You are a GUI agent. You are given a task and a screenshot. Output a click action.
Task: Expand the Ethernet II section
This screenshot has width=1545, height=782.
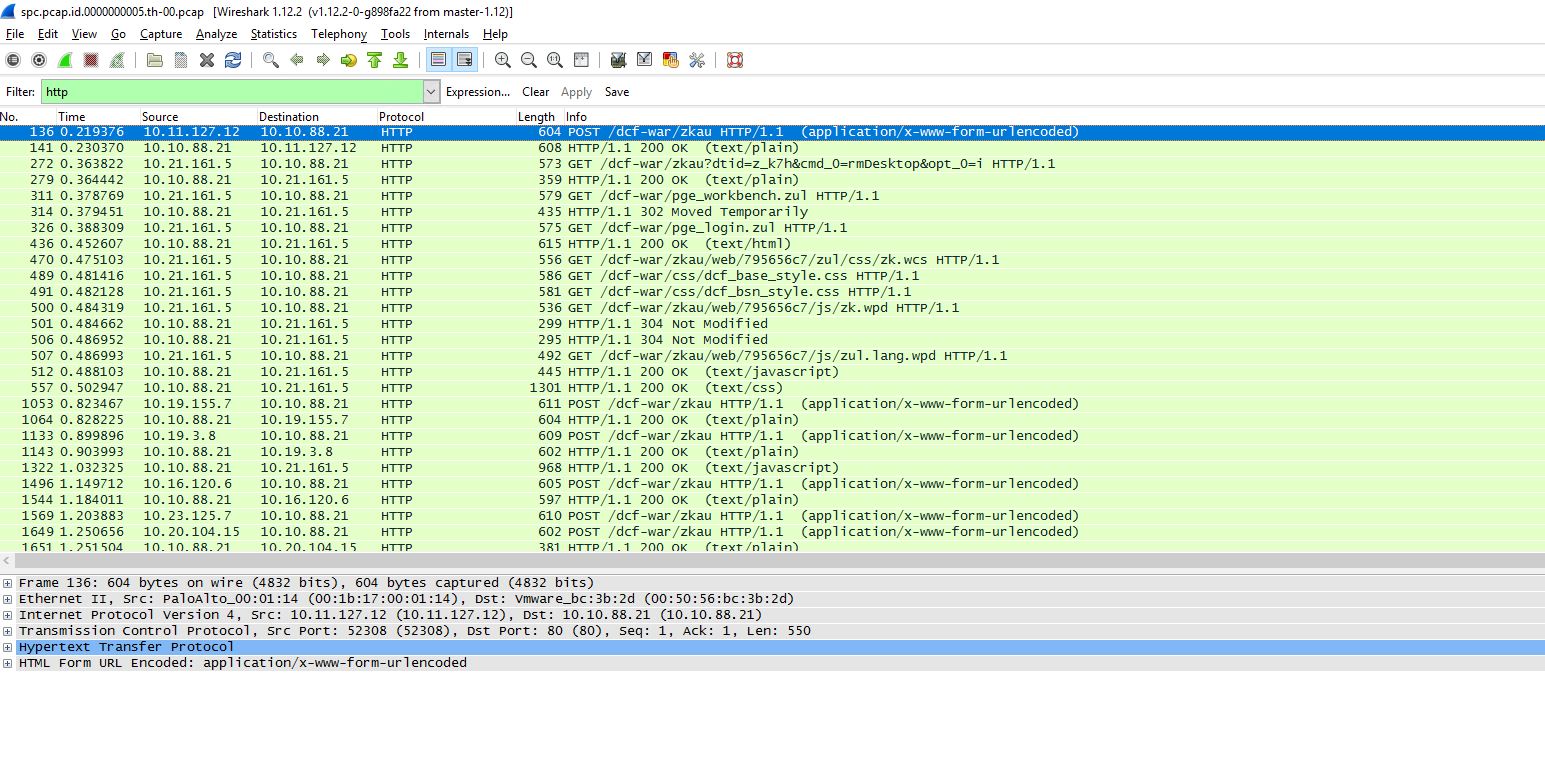(8, 599)
